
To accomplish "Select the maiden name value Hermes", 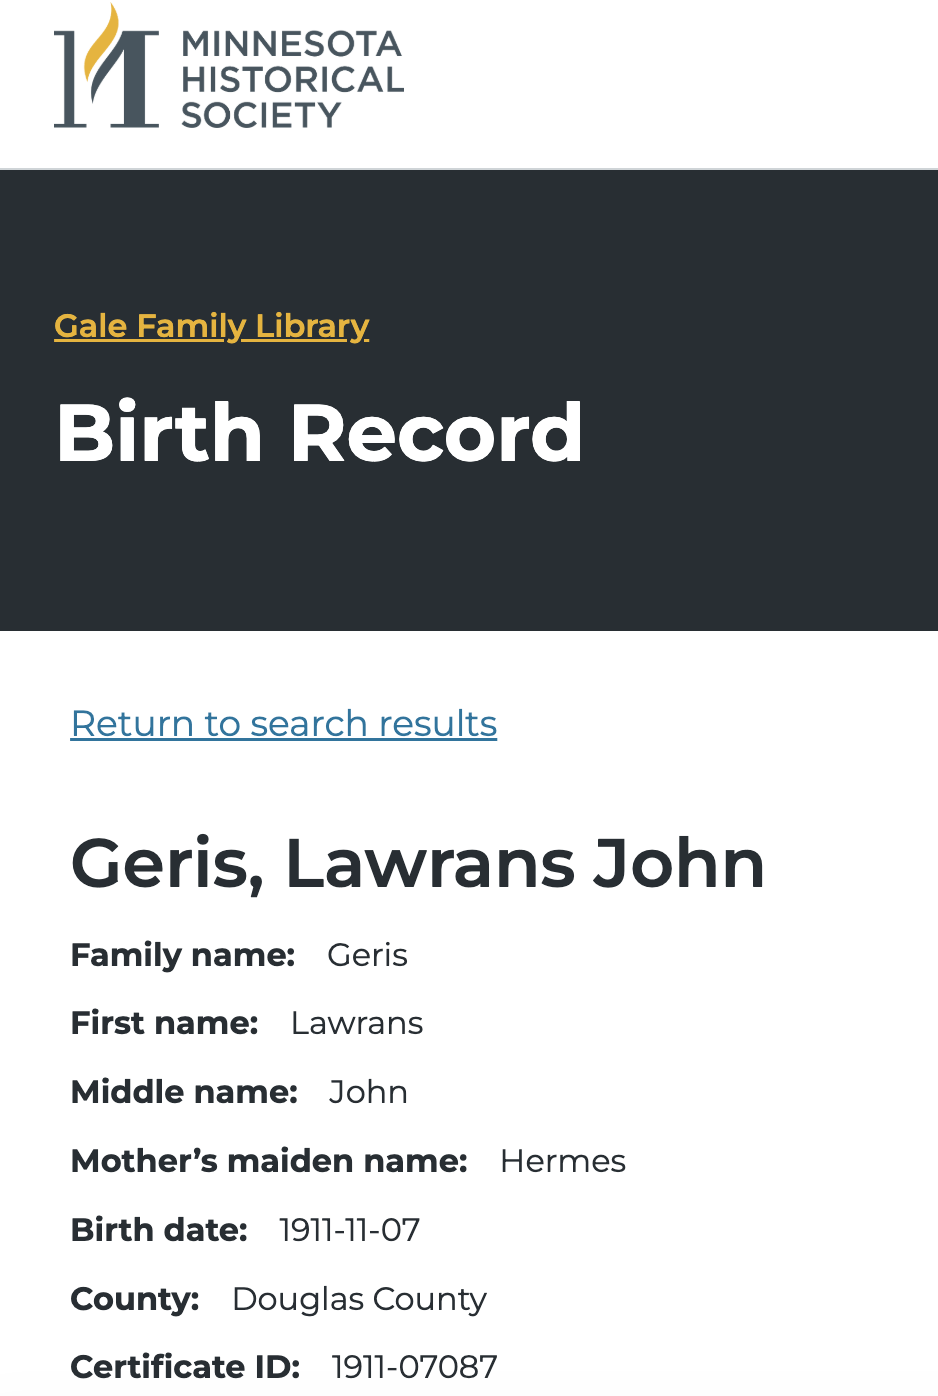I will [x=563, y=1161].
